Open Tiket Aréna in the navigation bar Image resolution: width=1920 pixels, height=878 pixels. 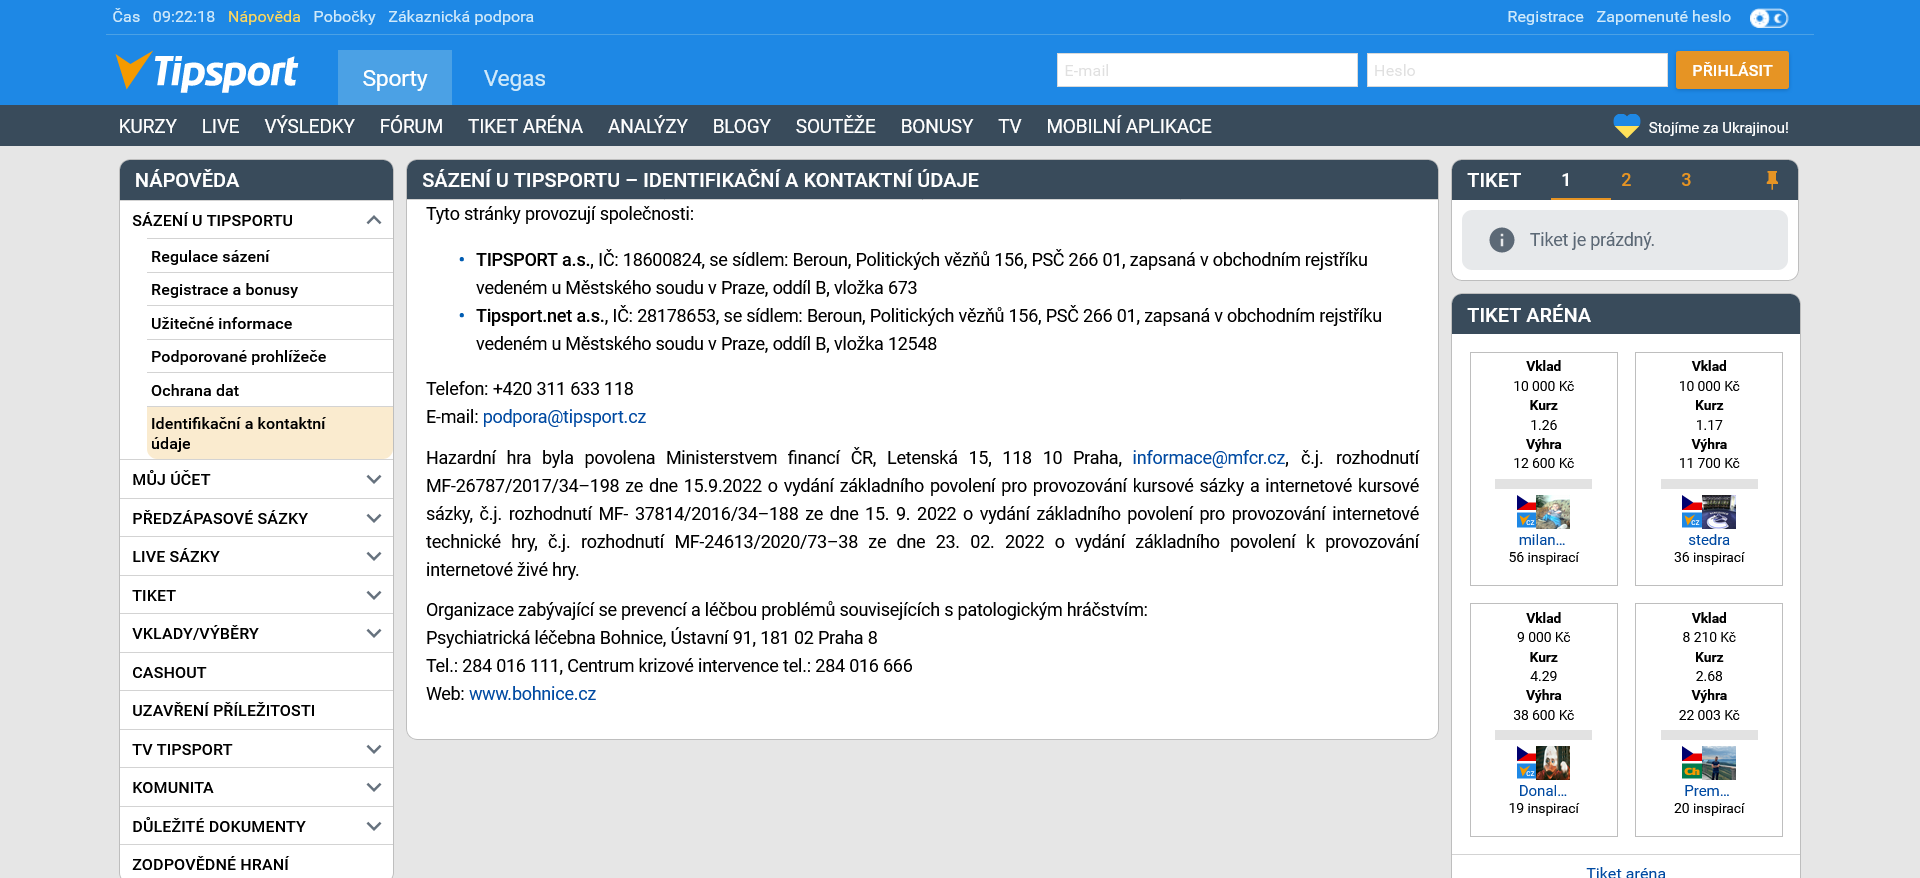pos(525,126)
